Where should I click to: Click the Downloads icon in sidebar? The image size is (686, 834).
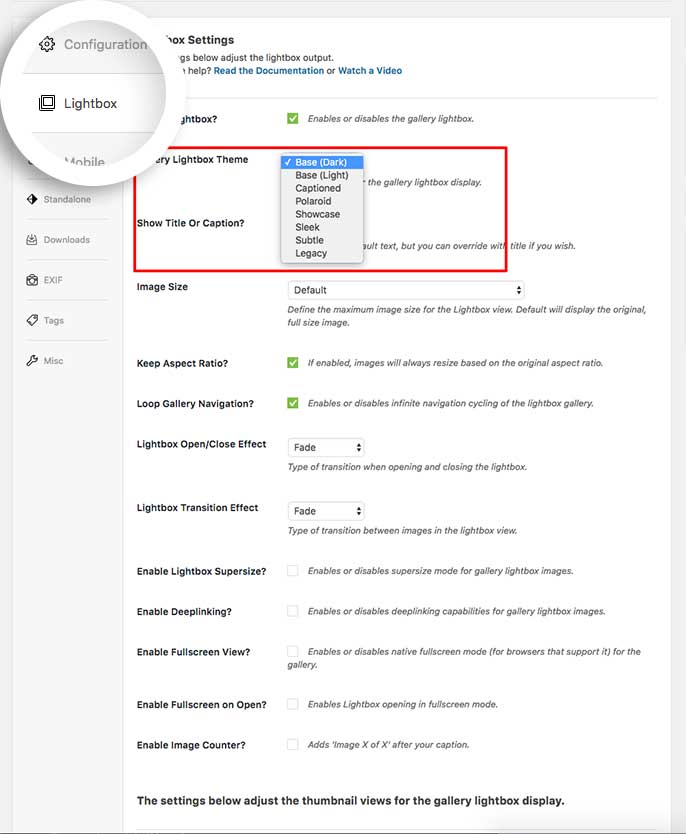[32, 240]
